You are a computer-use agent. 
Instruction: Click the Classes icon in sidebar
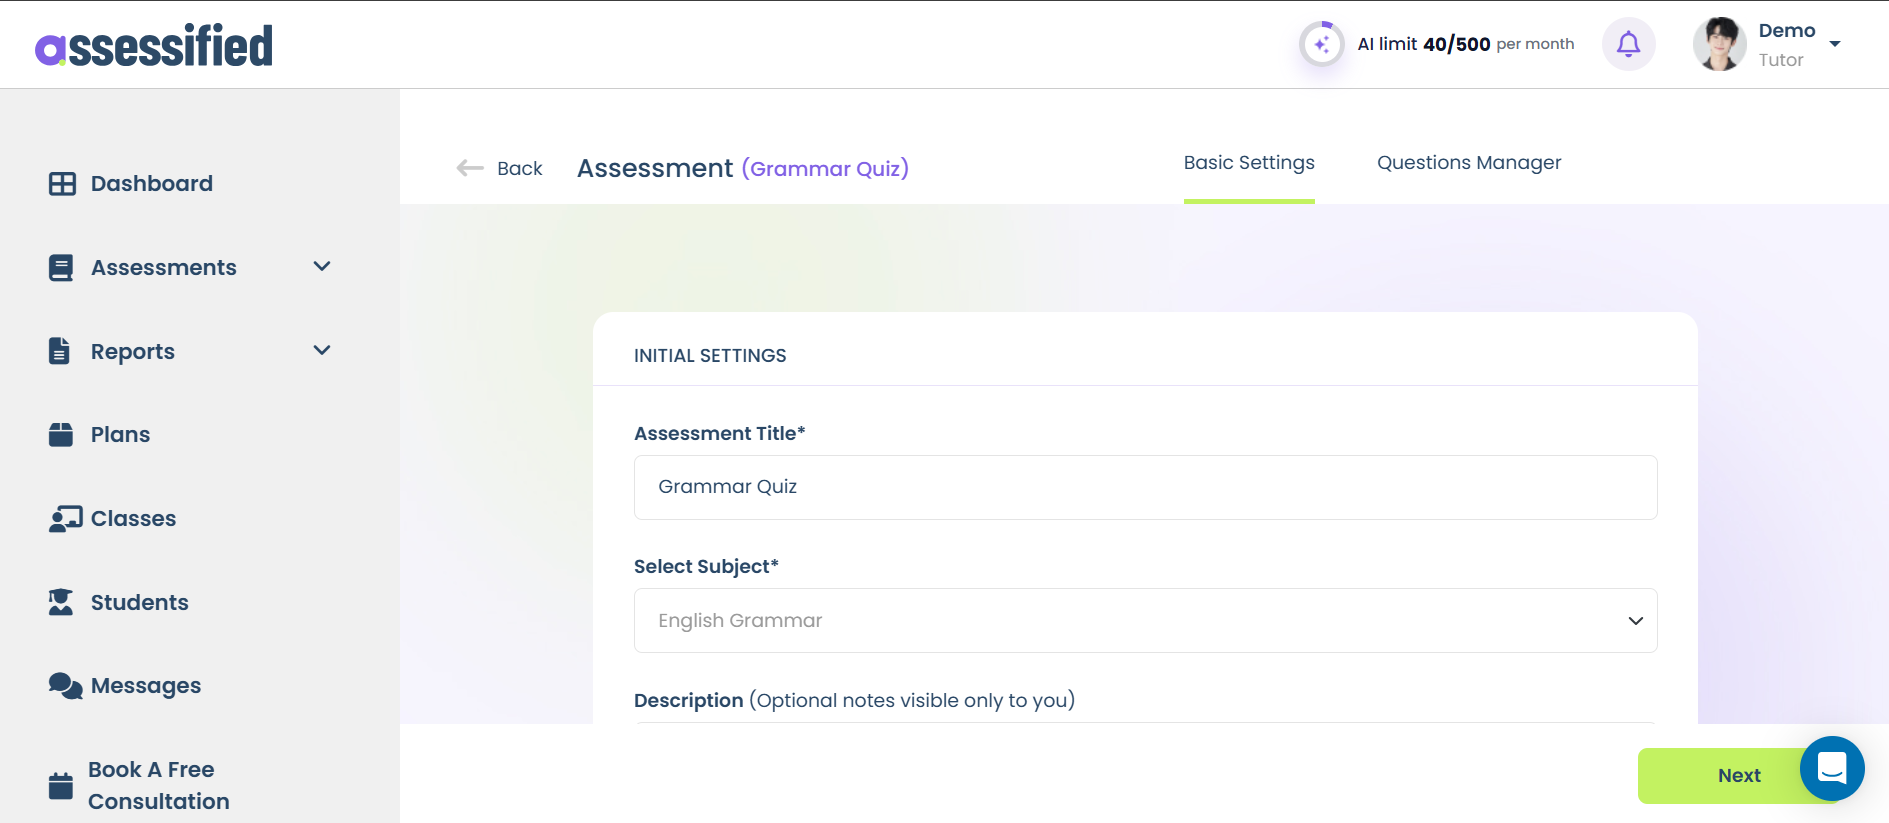click(x=65, y=519)
